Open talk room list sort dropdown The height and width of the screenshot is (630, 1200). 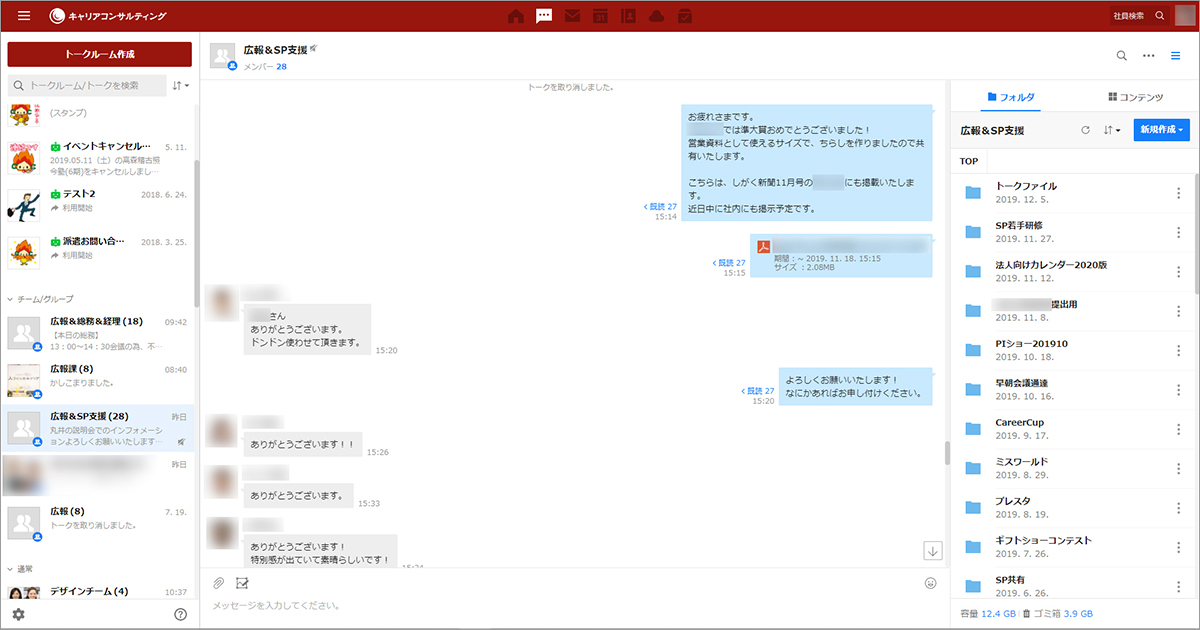click(x=180, y=86)
